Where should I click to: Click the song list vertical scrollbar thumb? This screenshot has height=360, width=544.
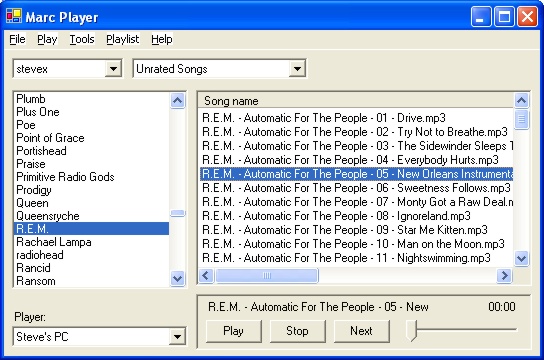click(x=521, y=119)
